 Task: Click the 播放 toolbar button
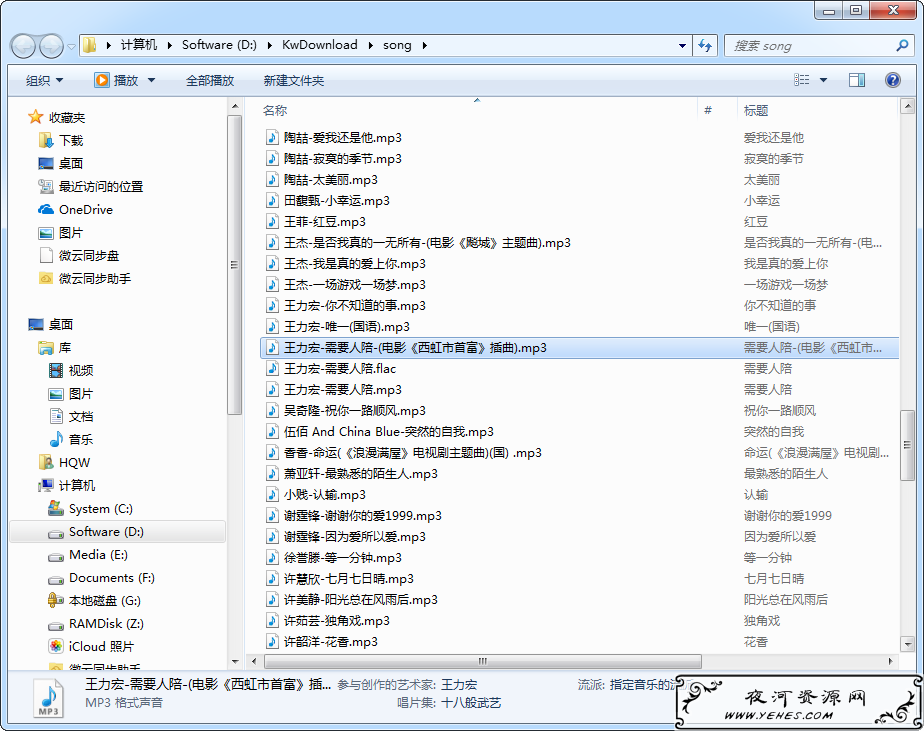117,80
